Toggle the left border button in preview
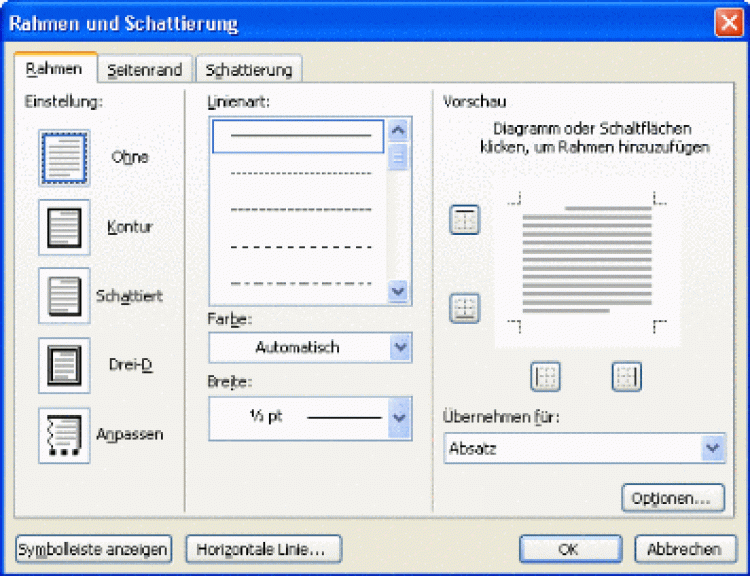750x576 pixels. 546,376
